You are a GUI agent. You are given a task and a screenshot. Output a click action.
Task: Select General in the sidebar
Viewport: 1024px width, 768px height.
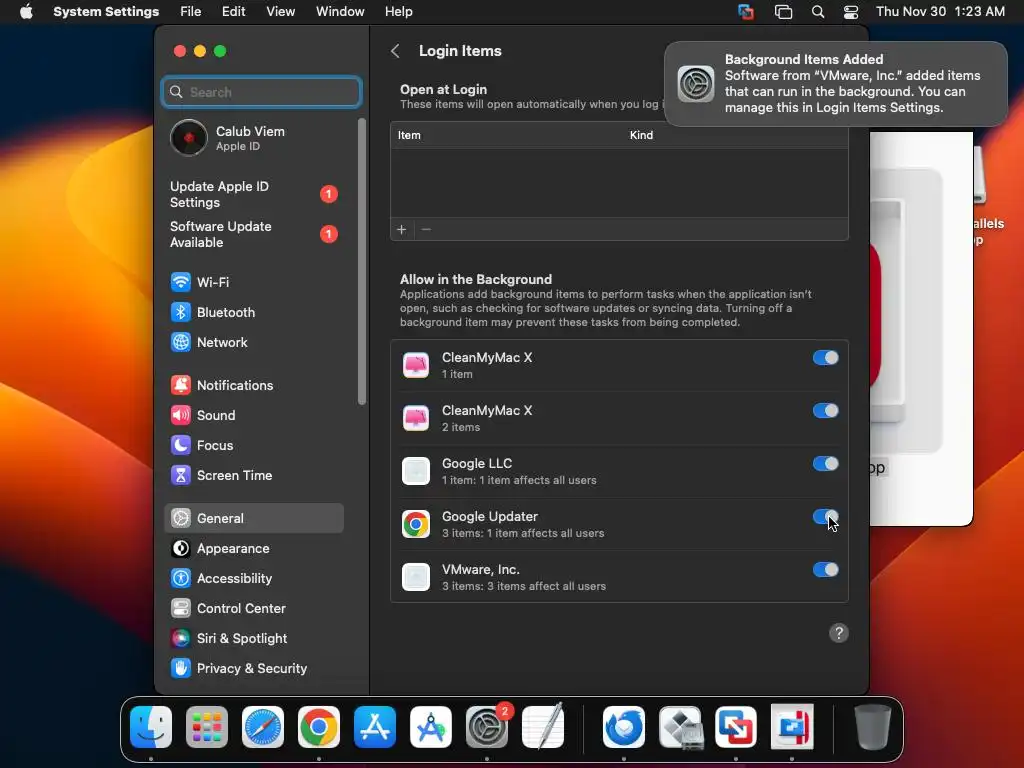(253, 519)
